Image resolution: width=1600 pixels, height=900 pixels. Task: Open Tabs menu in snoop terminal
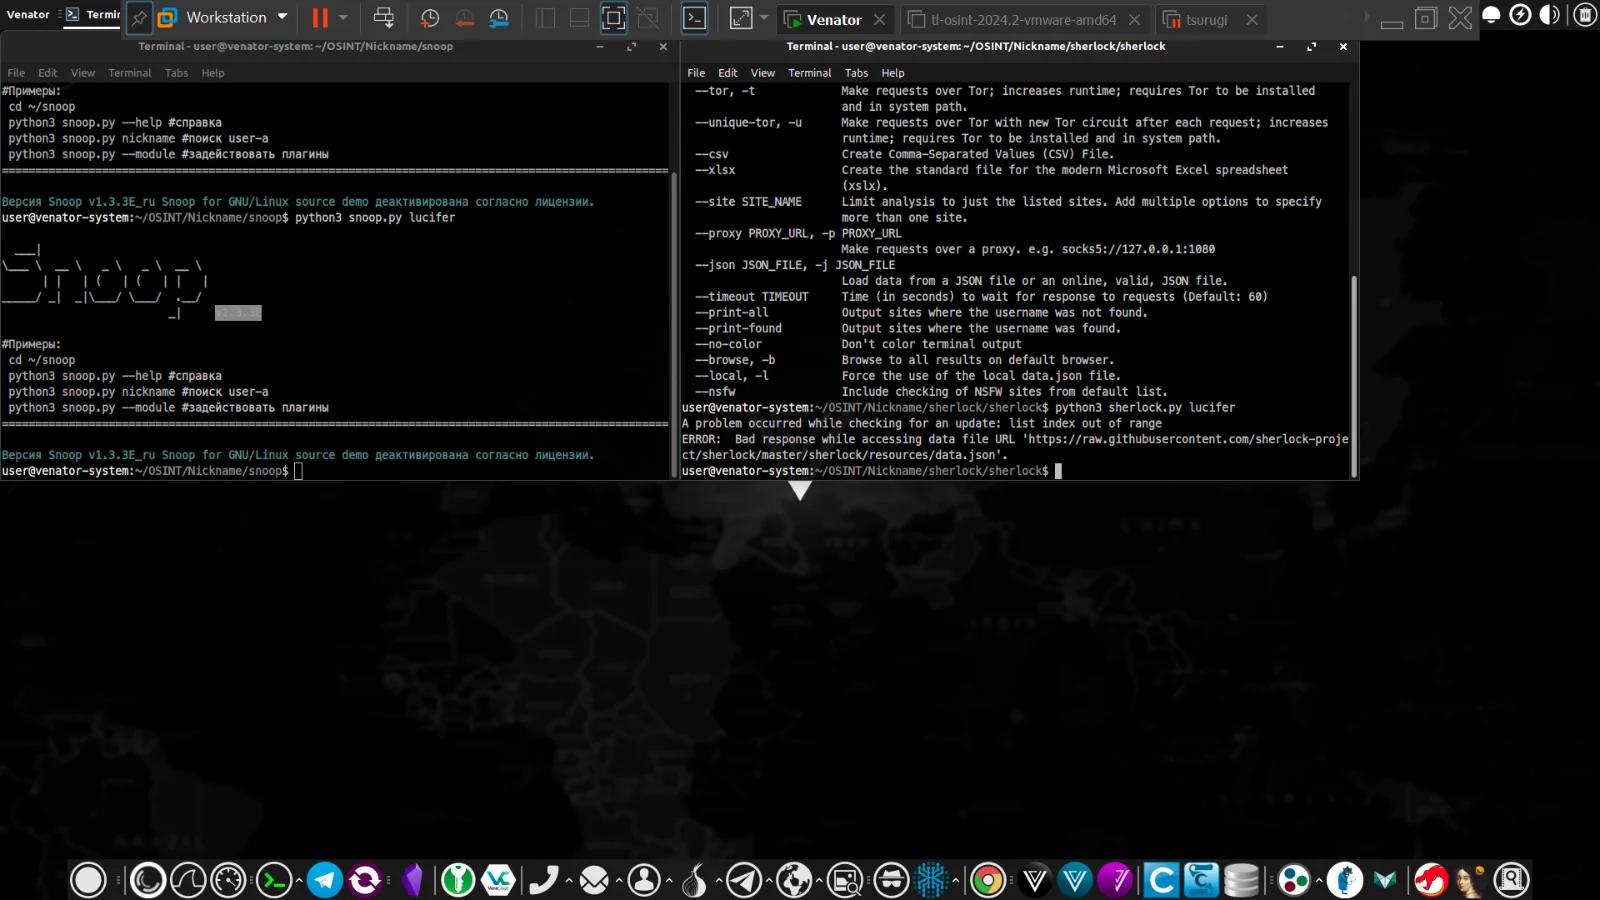pyautogui.click(x=176, y=73)
